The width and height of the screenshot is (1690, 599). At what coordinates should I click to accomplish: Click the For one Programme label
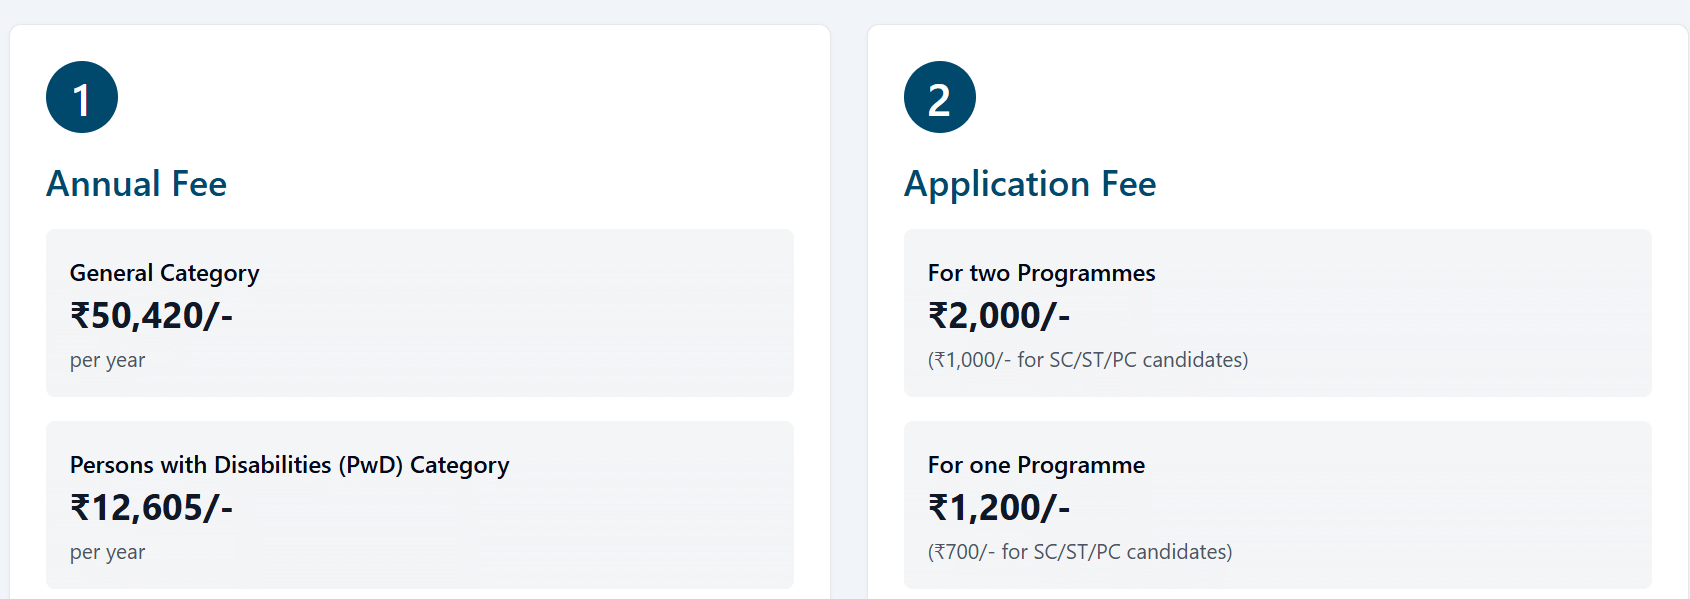pos(1036,465)
